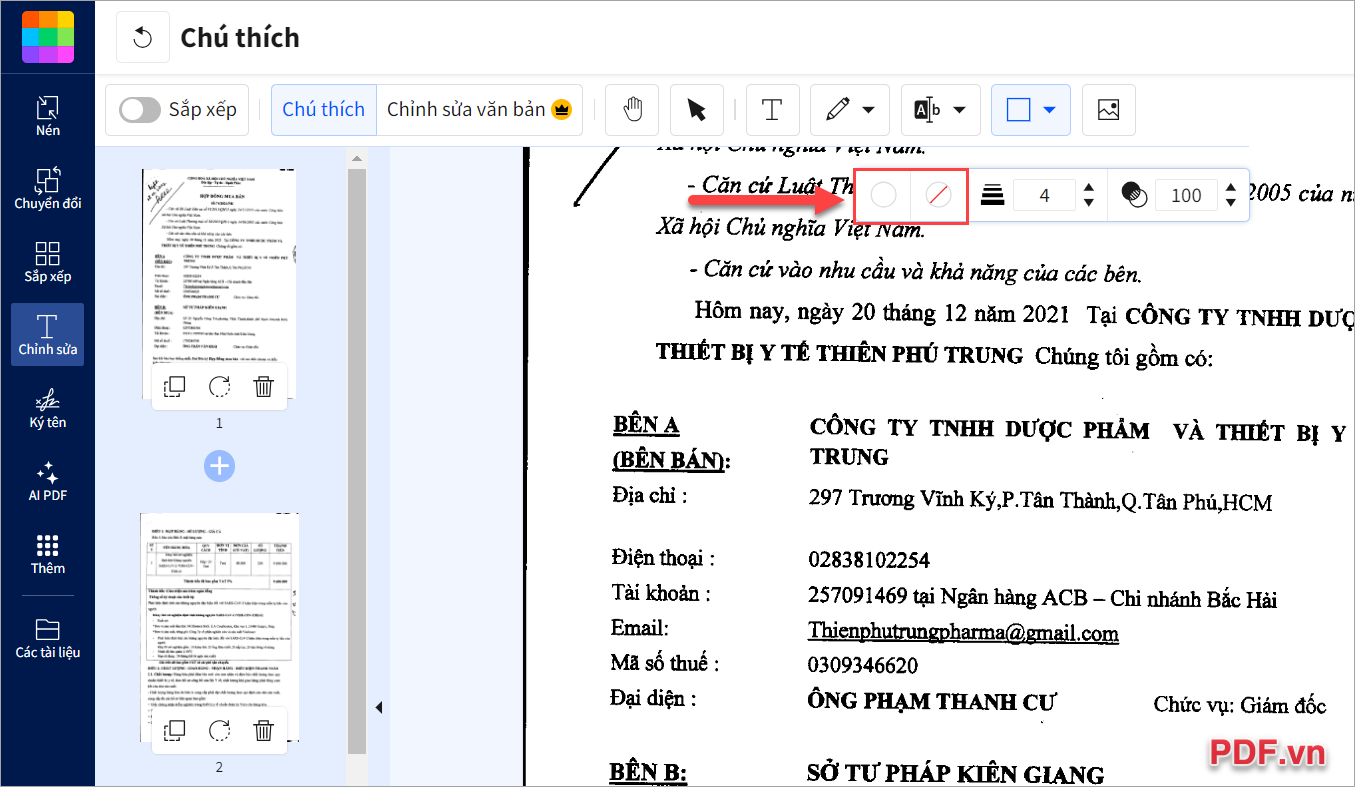The image size is (1355, 787).
Task: Collapse thumbnail panel with left arrow
Action: coord(379,708)
